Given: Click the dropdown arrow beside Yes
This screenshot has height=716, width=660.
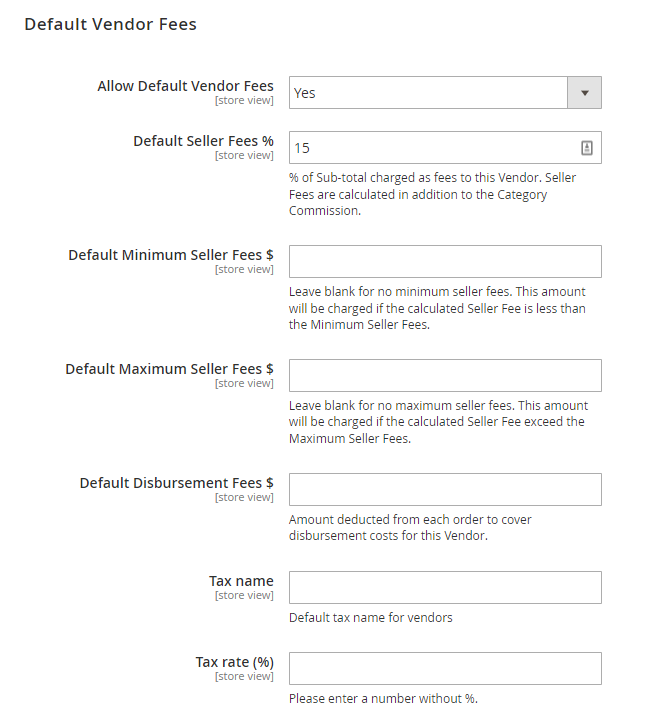Looking at the screenshot, I should pyautogui.click(x=584, y=93).
